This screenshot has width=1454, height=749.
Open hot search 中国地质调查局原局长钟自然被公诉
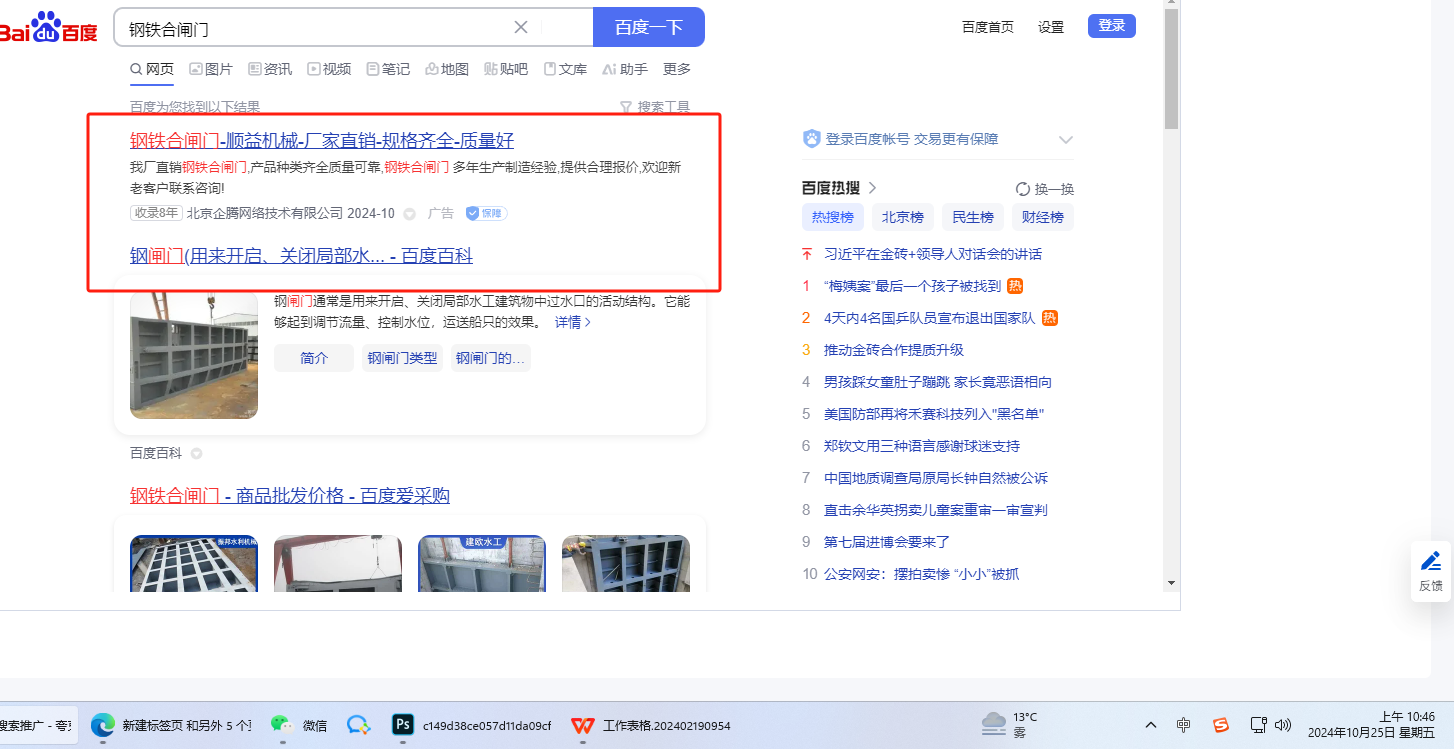point(936,478)
